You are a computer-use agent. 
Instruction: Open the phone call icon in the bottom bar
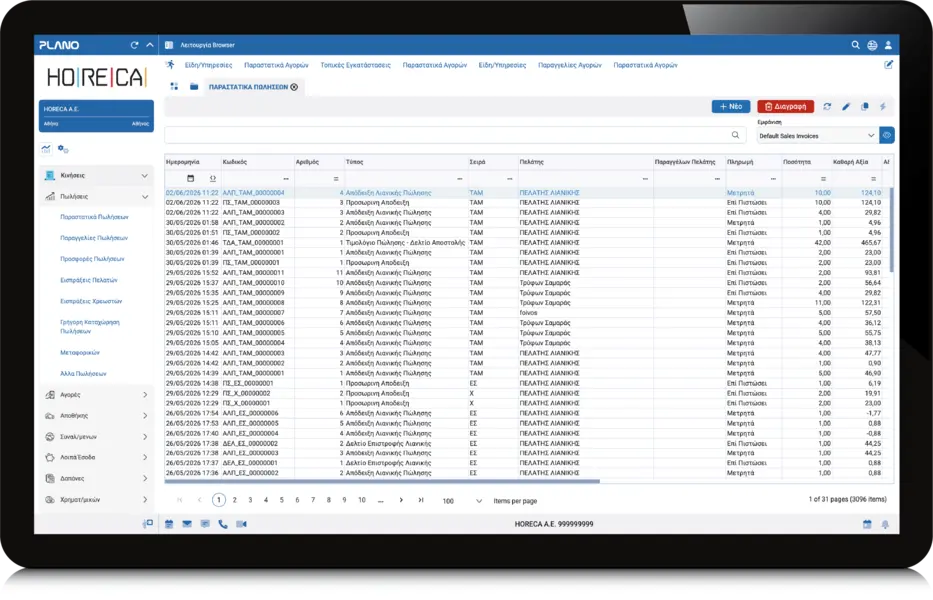223,524
